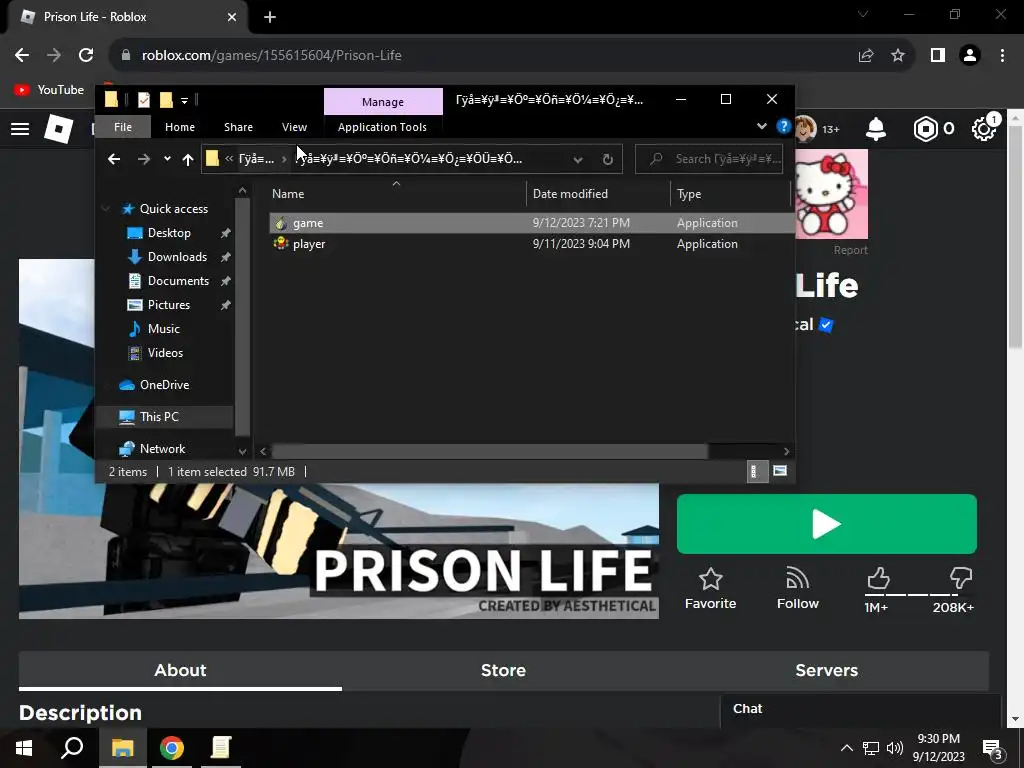
Task: Switch to the Home ribbon tab
Action: pyautogui.click(x=180, y=127)
